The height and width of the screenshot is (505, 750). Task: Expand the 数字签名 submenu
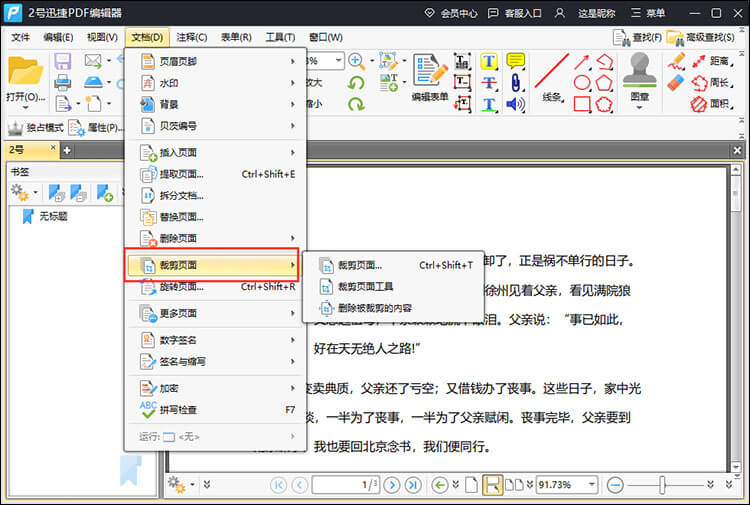point(216,340)
